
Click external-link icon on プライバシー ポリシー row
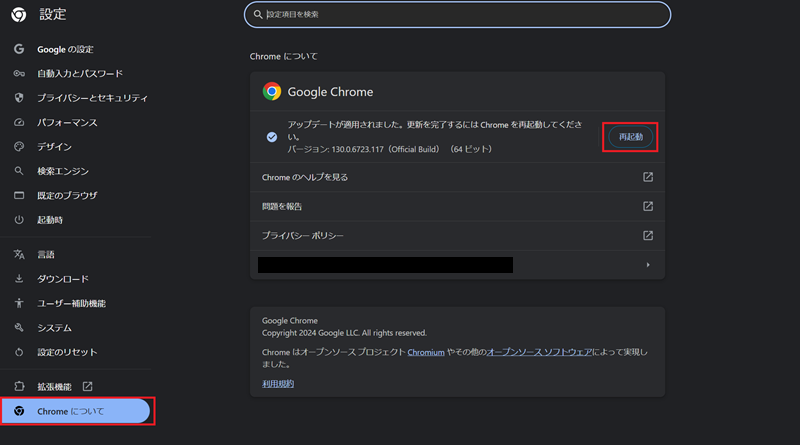pyautogui.click(x=648, y=235)
